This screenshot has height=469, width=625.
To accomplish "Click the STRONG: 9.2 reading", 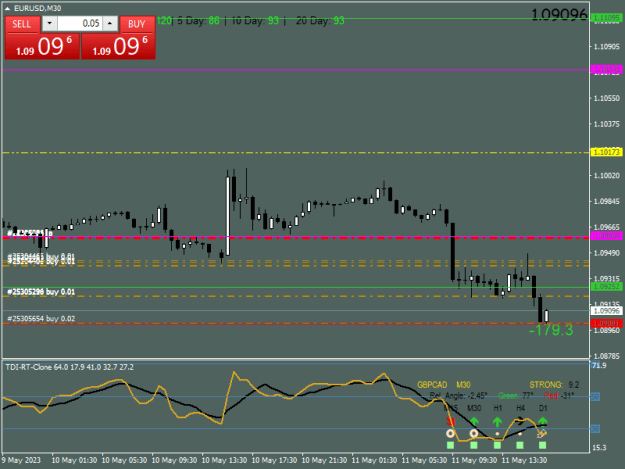I will pos(554,385).
